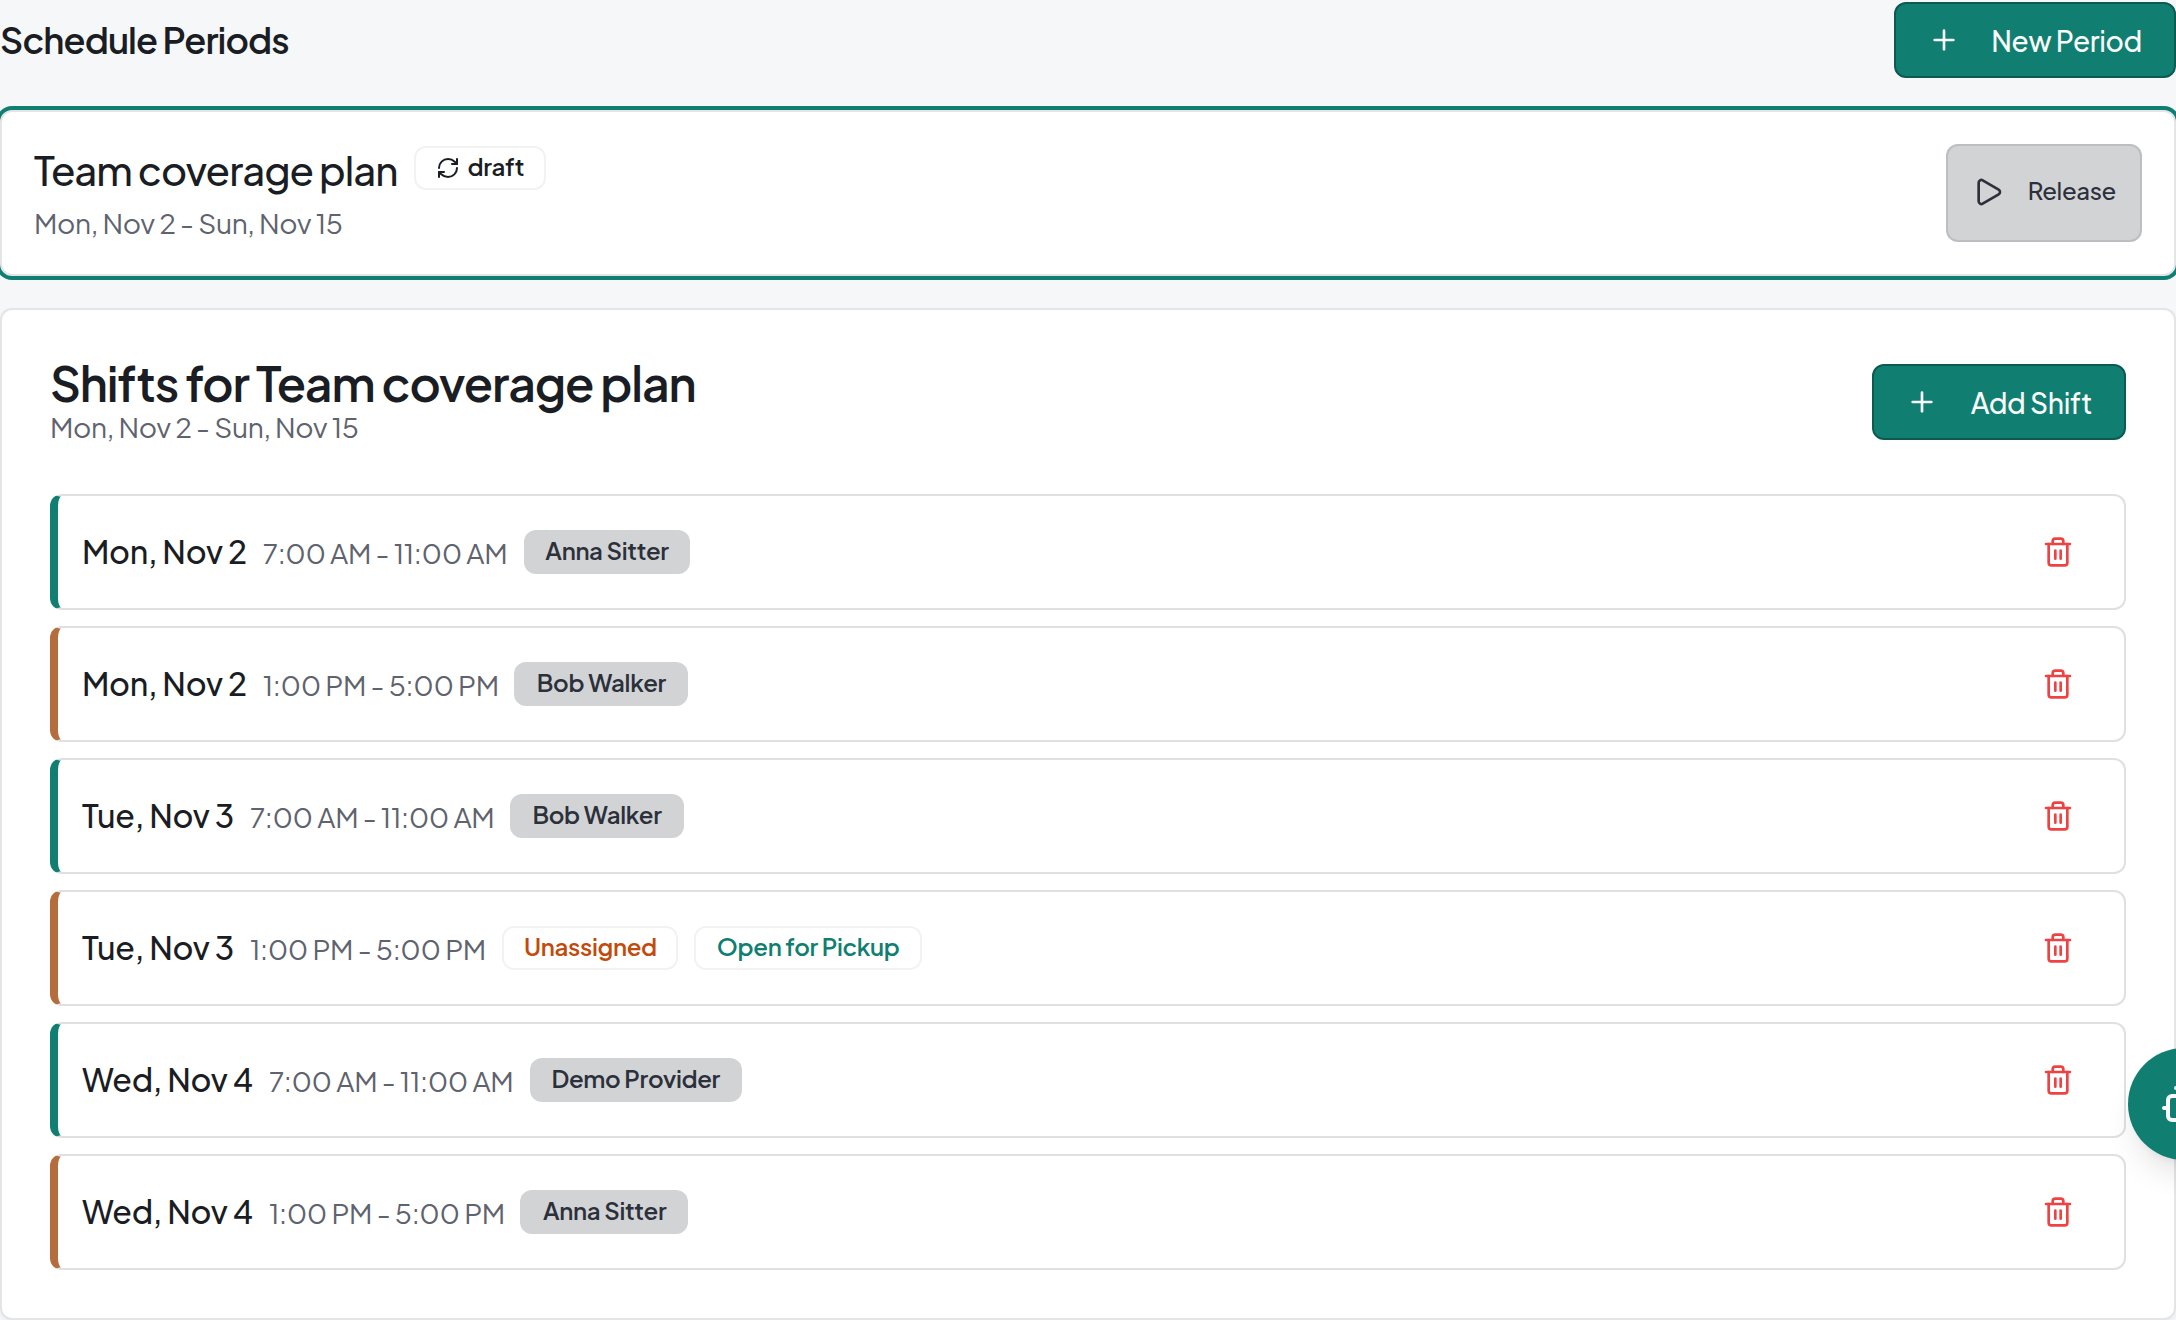
Task: Click the Anna Sitter badge on Wed, Nov 4
Action: (x=604, y=1212)
